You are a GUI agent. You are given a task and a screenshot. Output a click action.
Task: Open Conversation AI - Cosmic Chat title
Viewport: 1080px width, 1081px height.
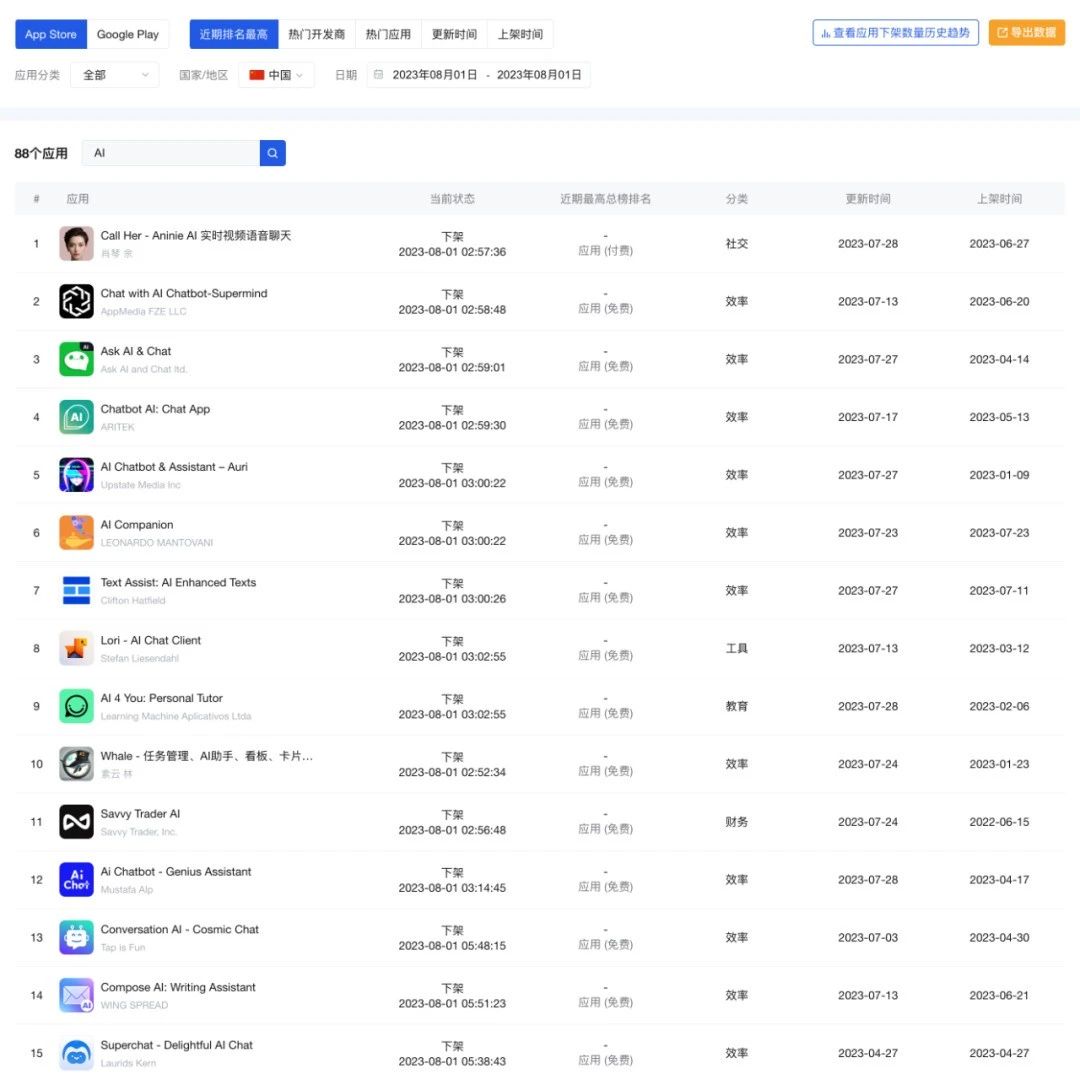pos(179,929)
